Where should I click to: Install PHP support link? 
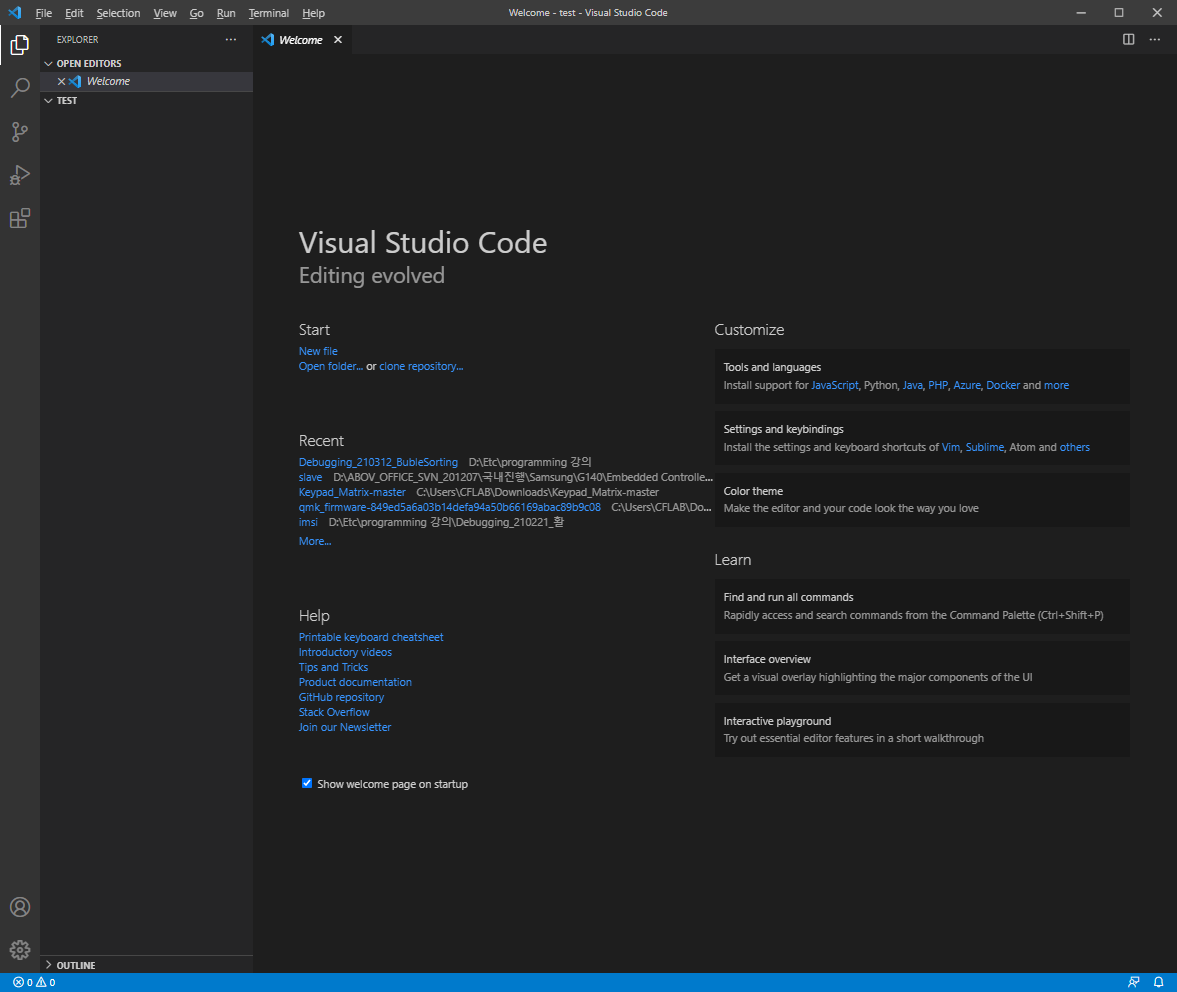pos(938,385)
